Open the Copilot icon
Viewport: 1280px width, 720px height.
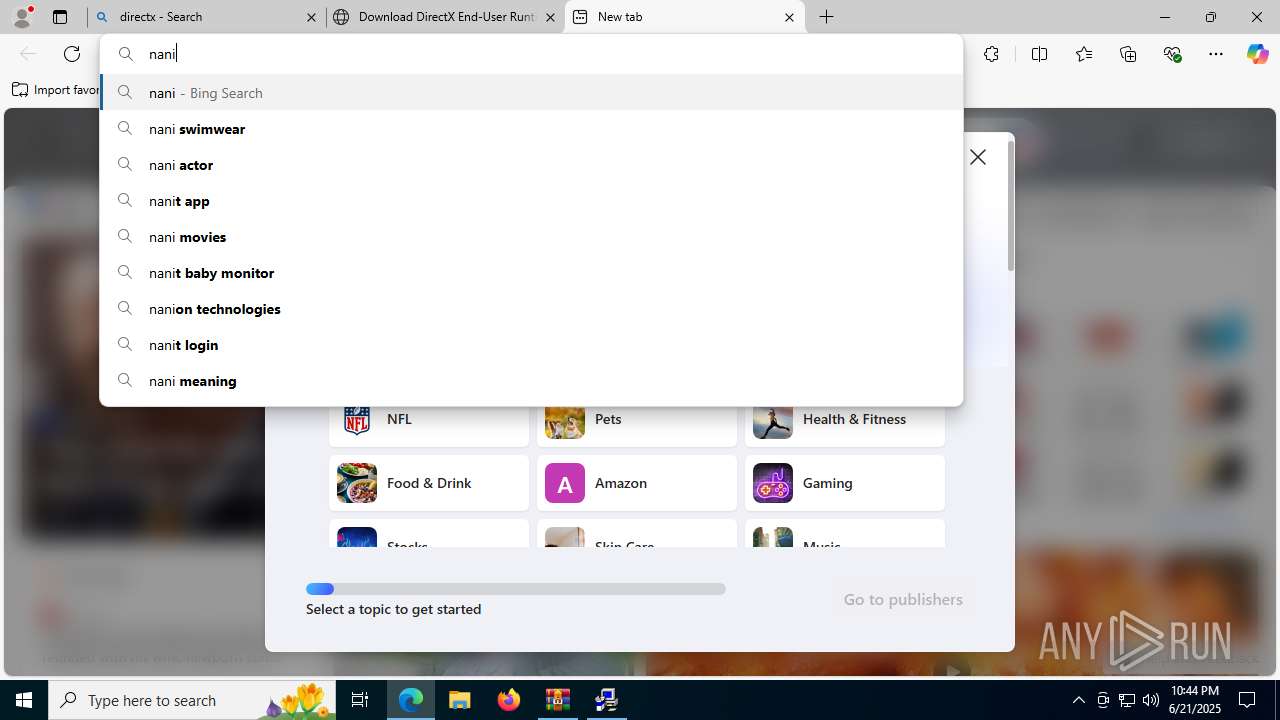pos(1257,54)
